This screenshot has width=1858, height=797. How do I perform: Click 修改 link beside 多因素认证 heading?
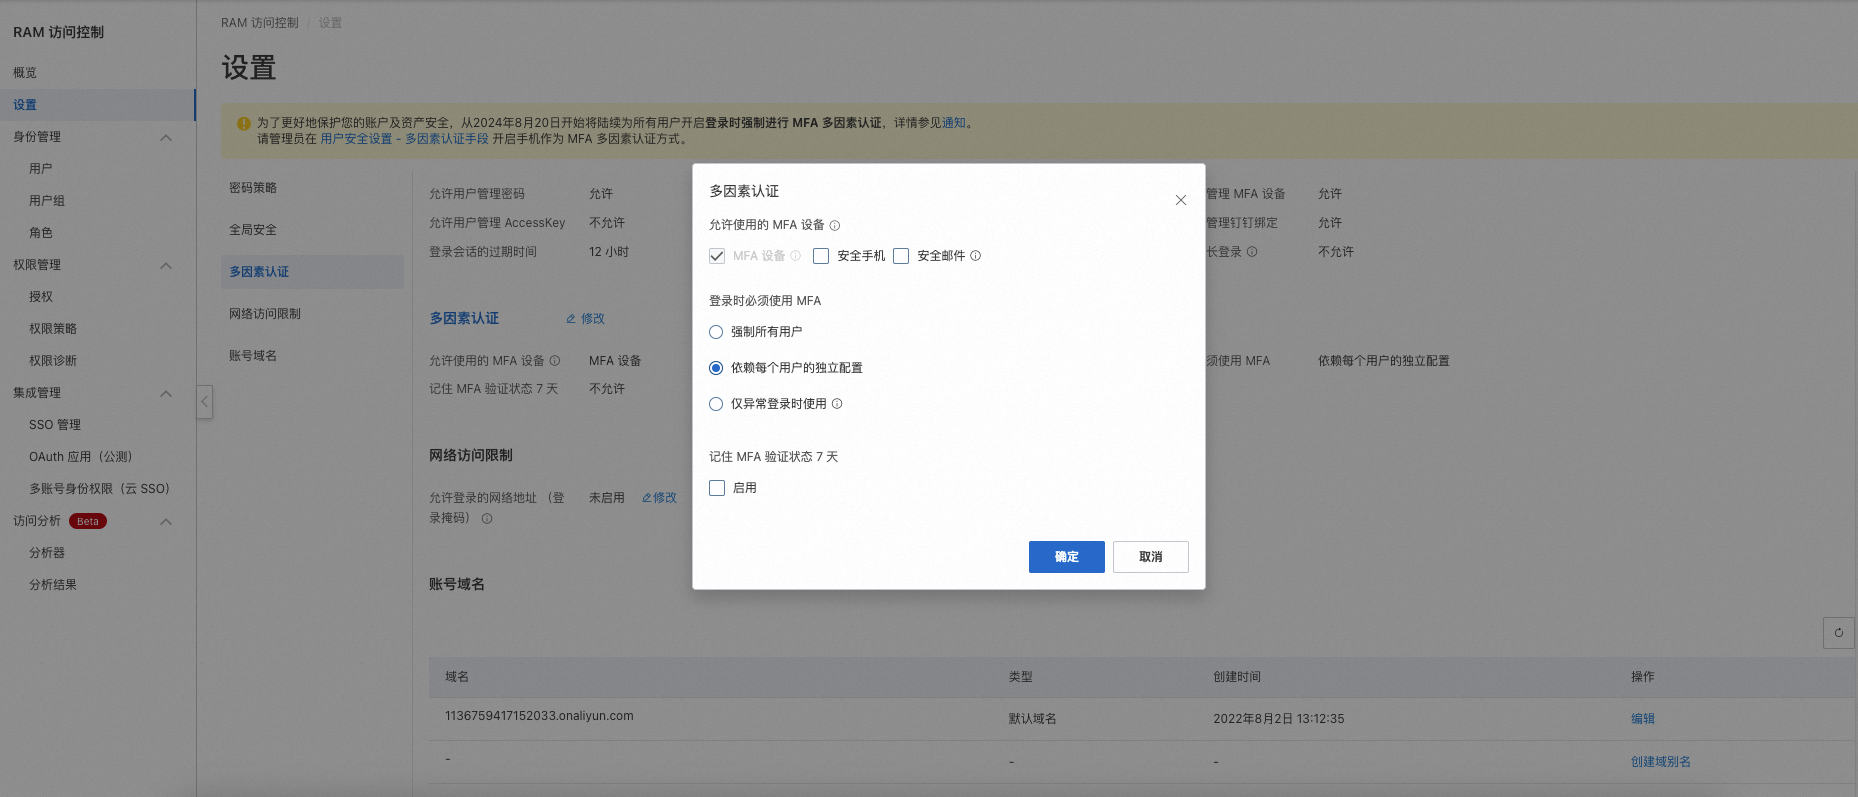click(x=586, y=319)
